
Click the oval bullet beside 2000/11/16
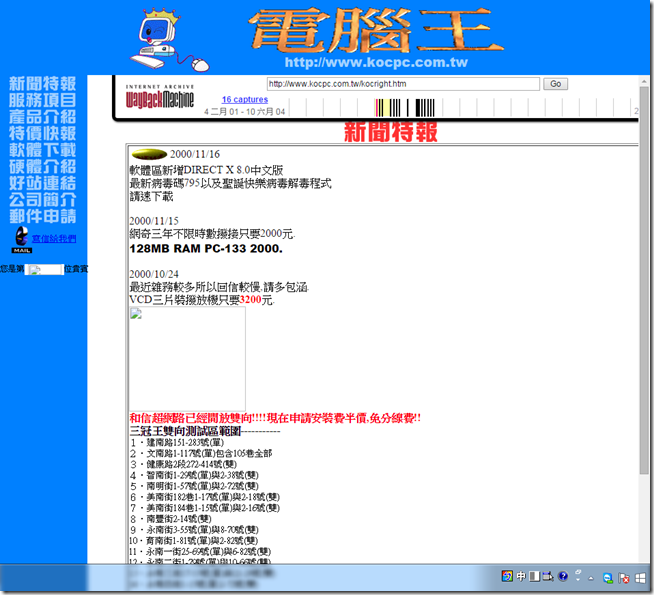pyautogui.click(x=149, y=154)
